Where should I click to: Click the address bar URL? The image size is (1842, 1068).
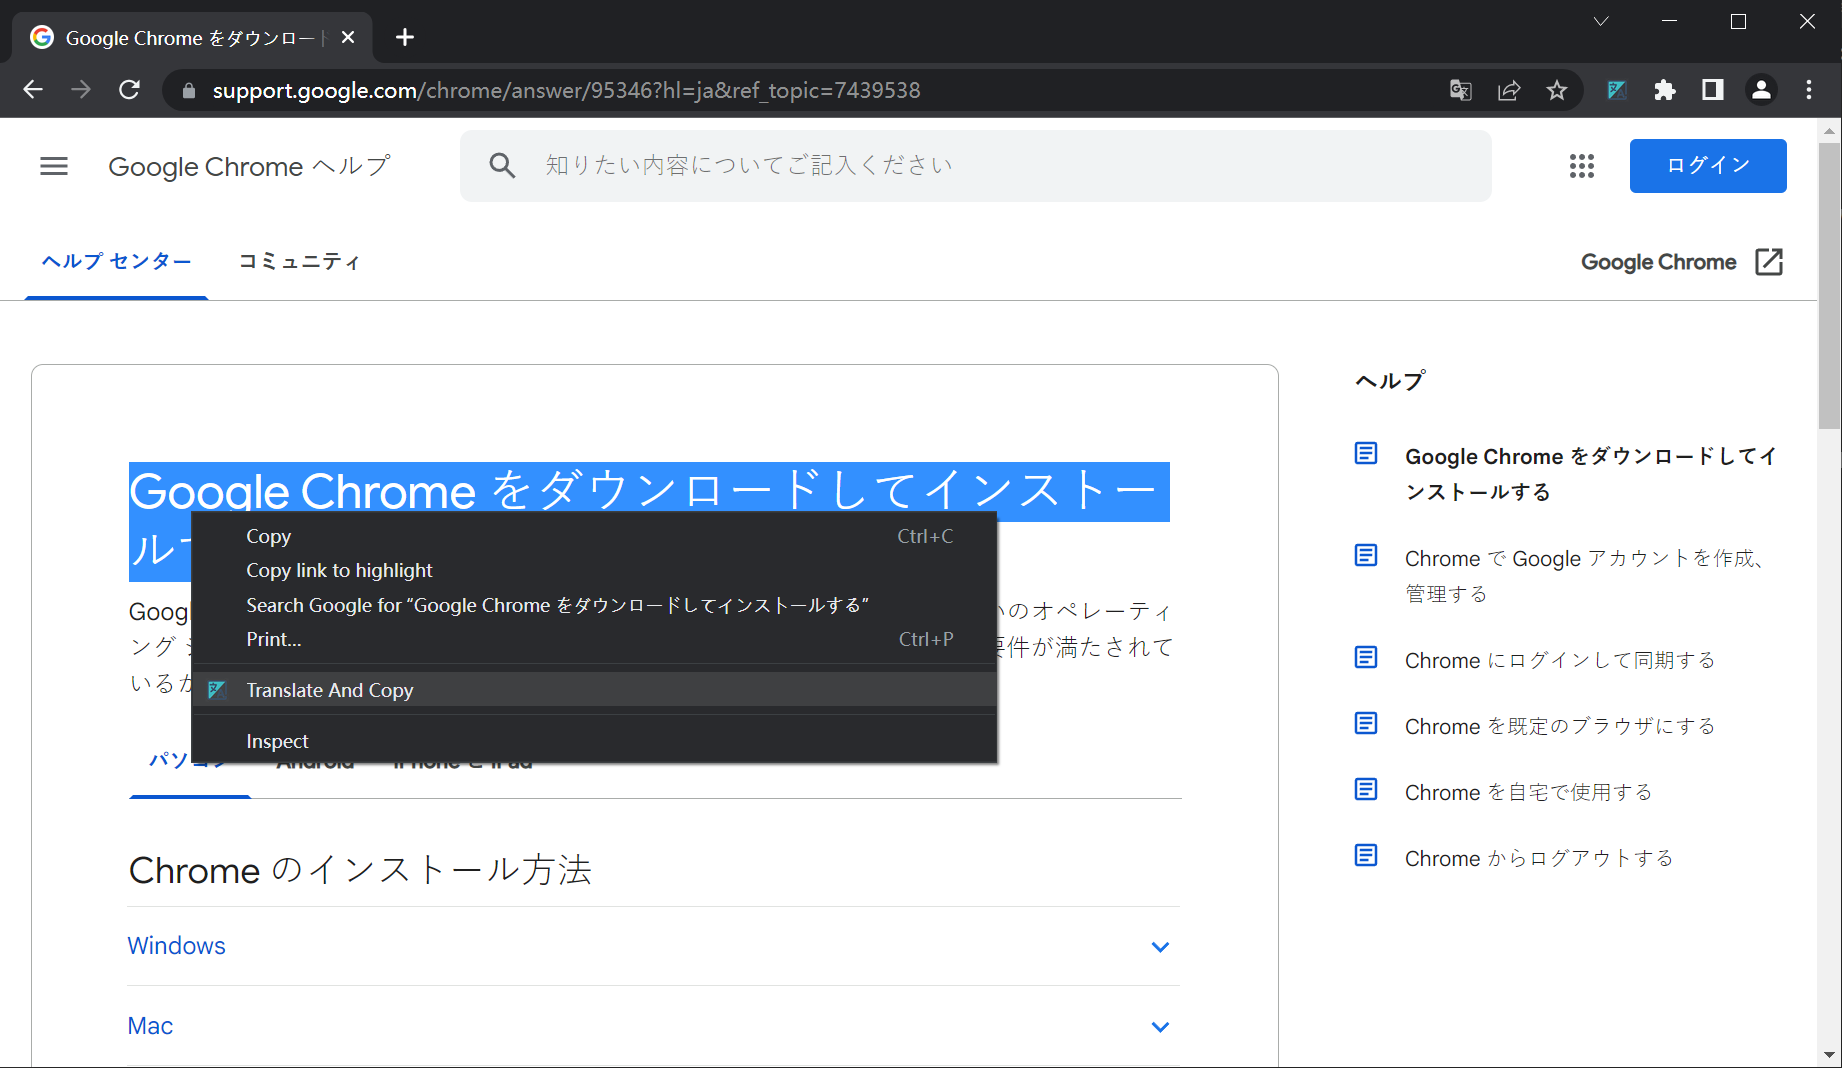click(566, 91)
